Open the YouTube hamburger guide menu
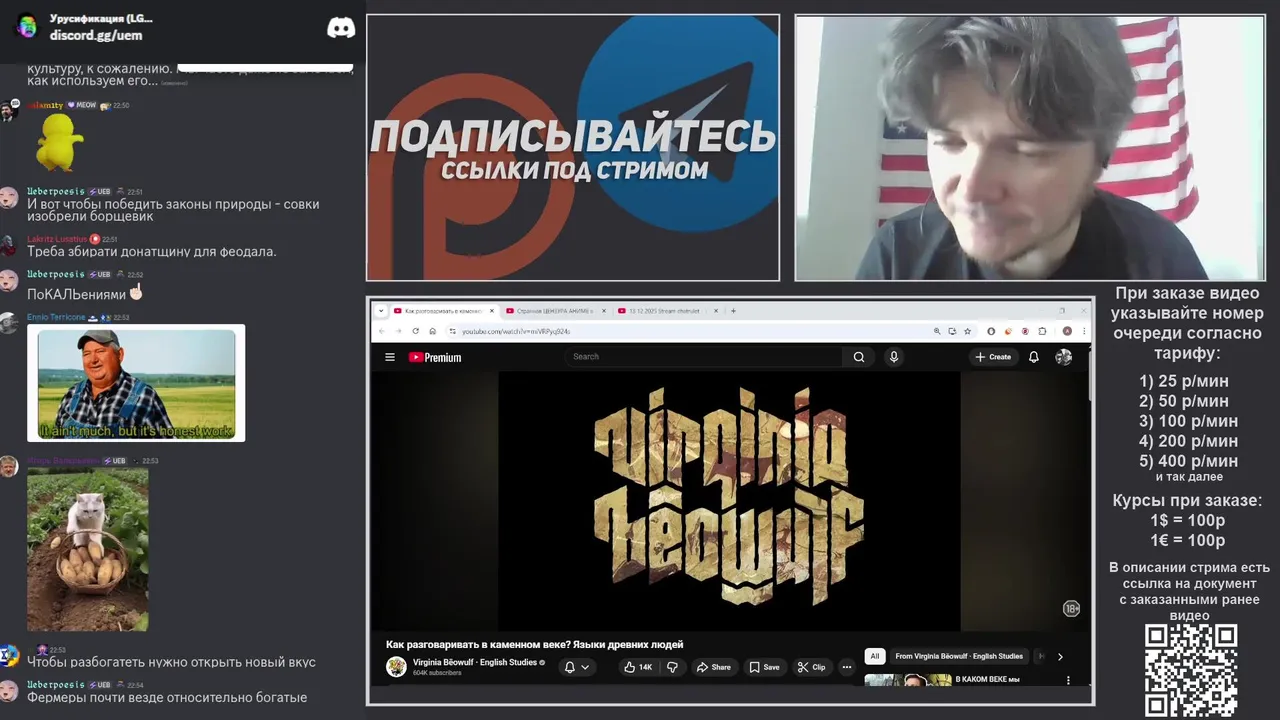Viewport: 1280px width, 720px height. pos(390,357)
